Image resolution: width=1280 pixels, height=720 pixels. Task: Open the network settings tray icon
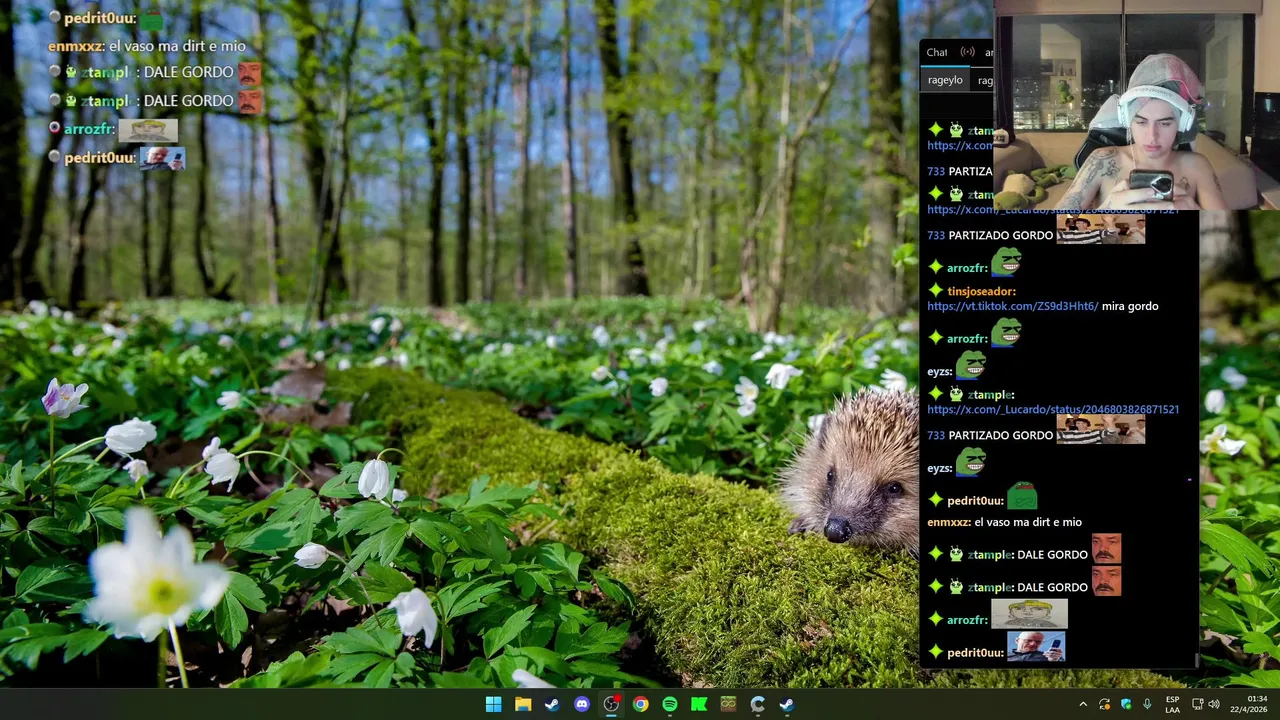(1197, 704)
